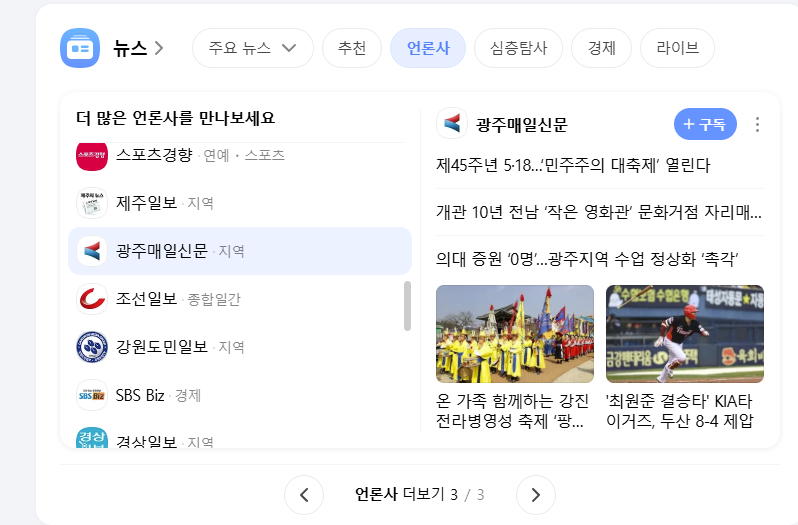Screen dimensions: 798x525
Task: Switch to the 심층탐사 tab
Action: tap(518, 48)
